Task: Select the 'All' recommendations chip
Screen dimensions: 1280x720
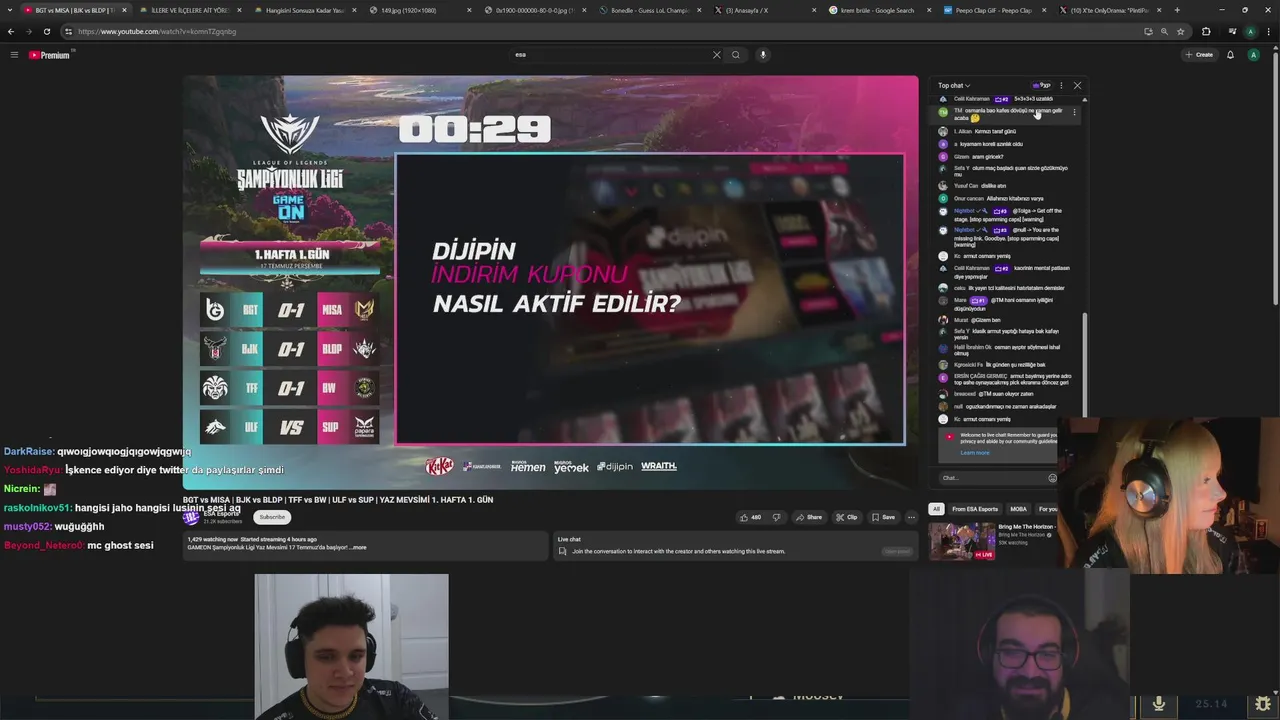Action: click(936, 509)
